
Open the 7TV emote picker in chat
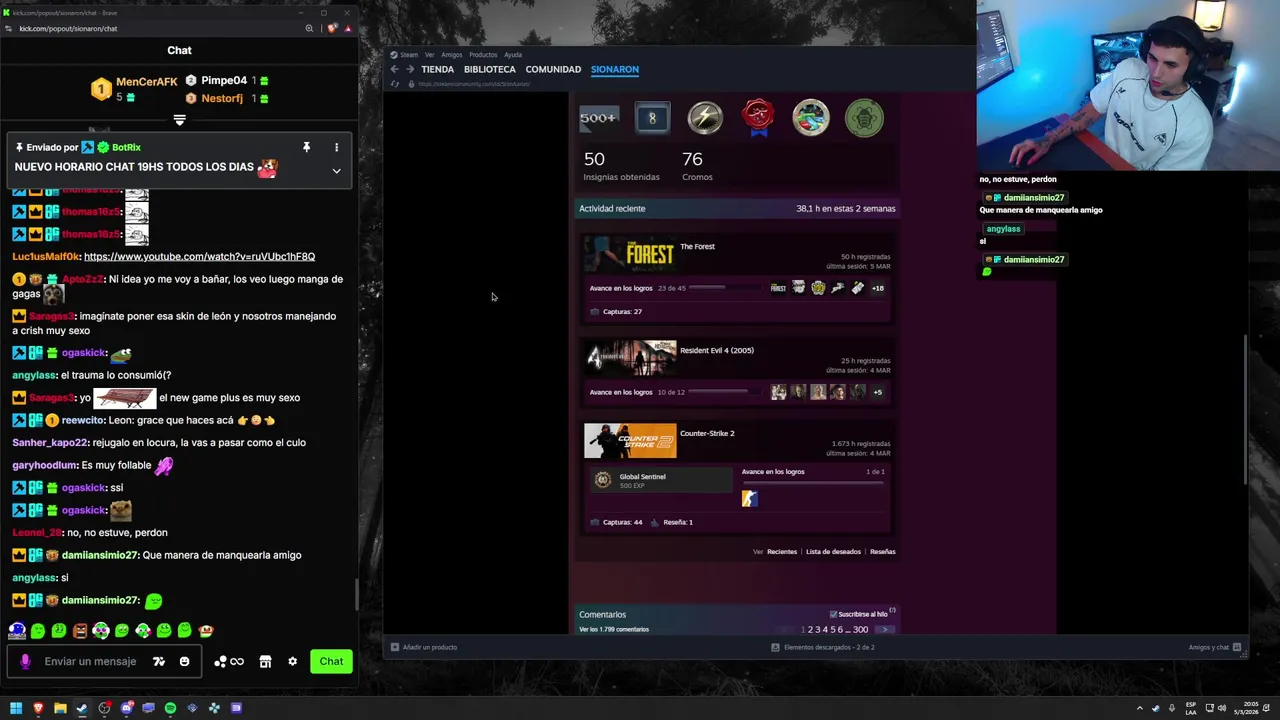click(x=158, y=661)
